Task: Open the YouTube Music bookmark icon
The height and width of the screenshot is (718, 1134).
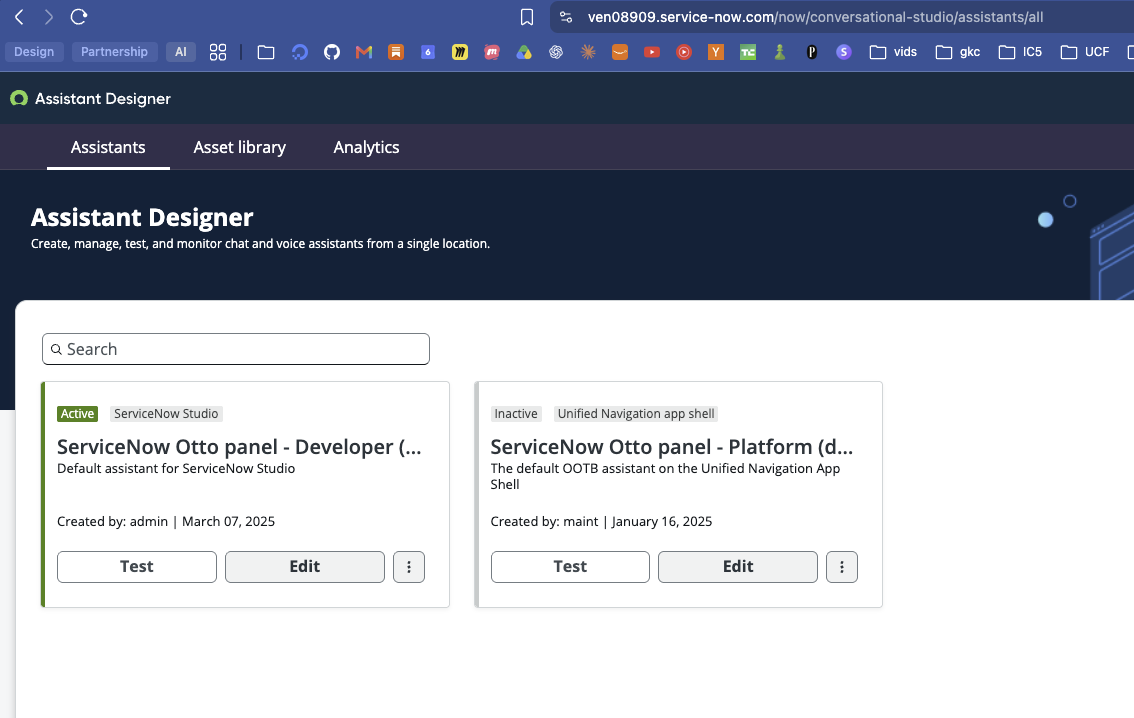Action: point(683,52)
